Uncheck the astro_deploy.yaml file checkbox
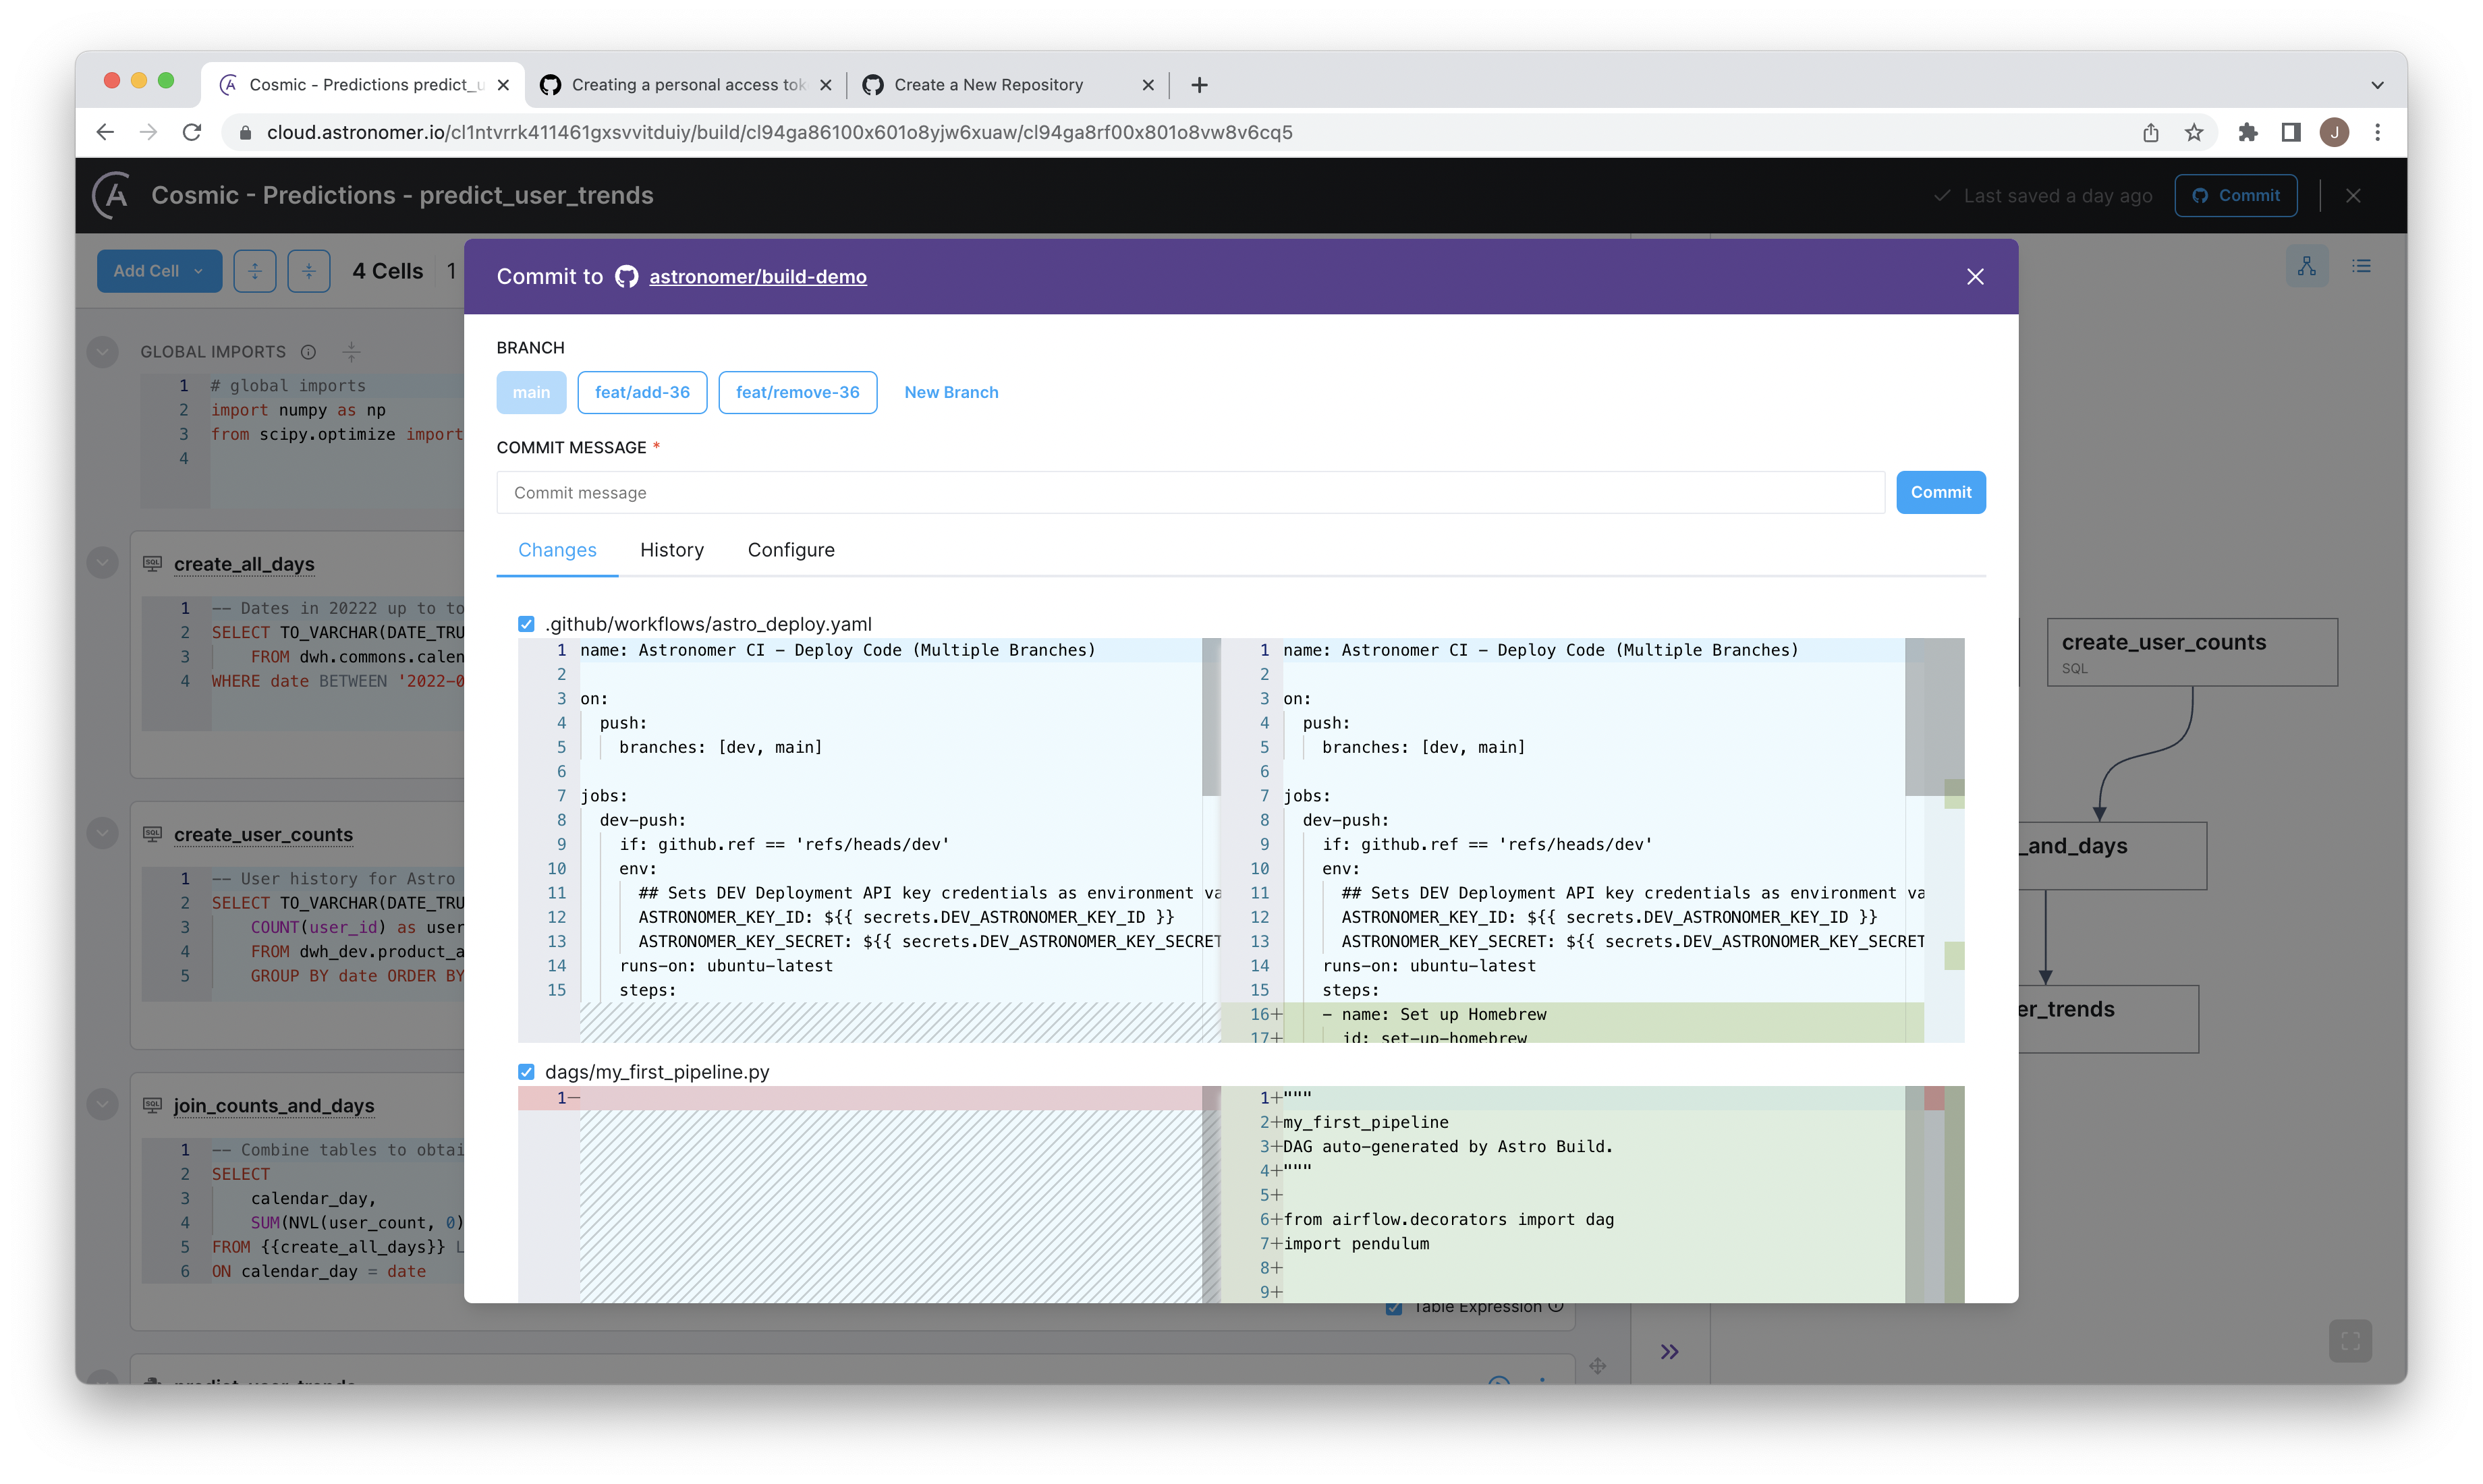The image size is (2483, 1484). (526, 624)
